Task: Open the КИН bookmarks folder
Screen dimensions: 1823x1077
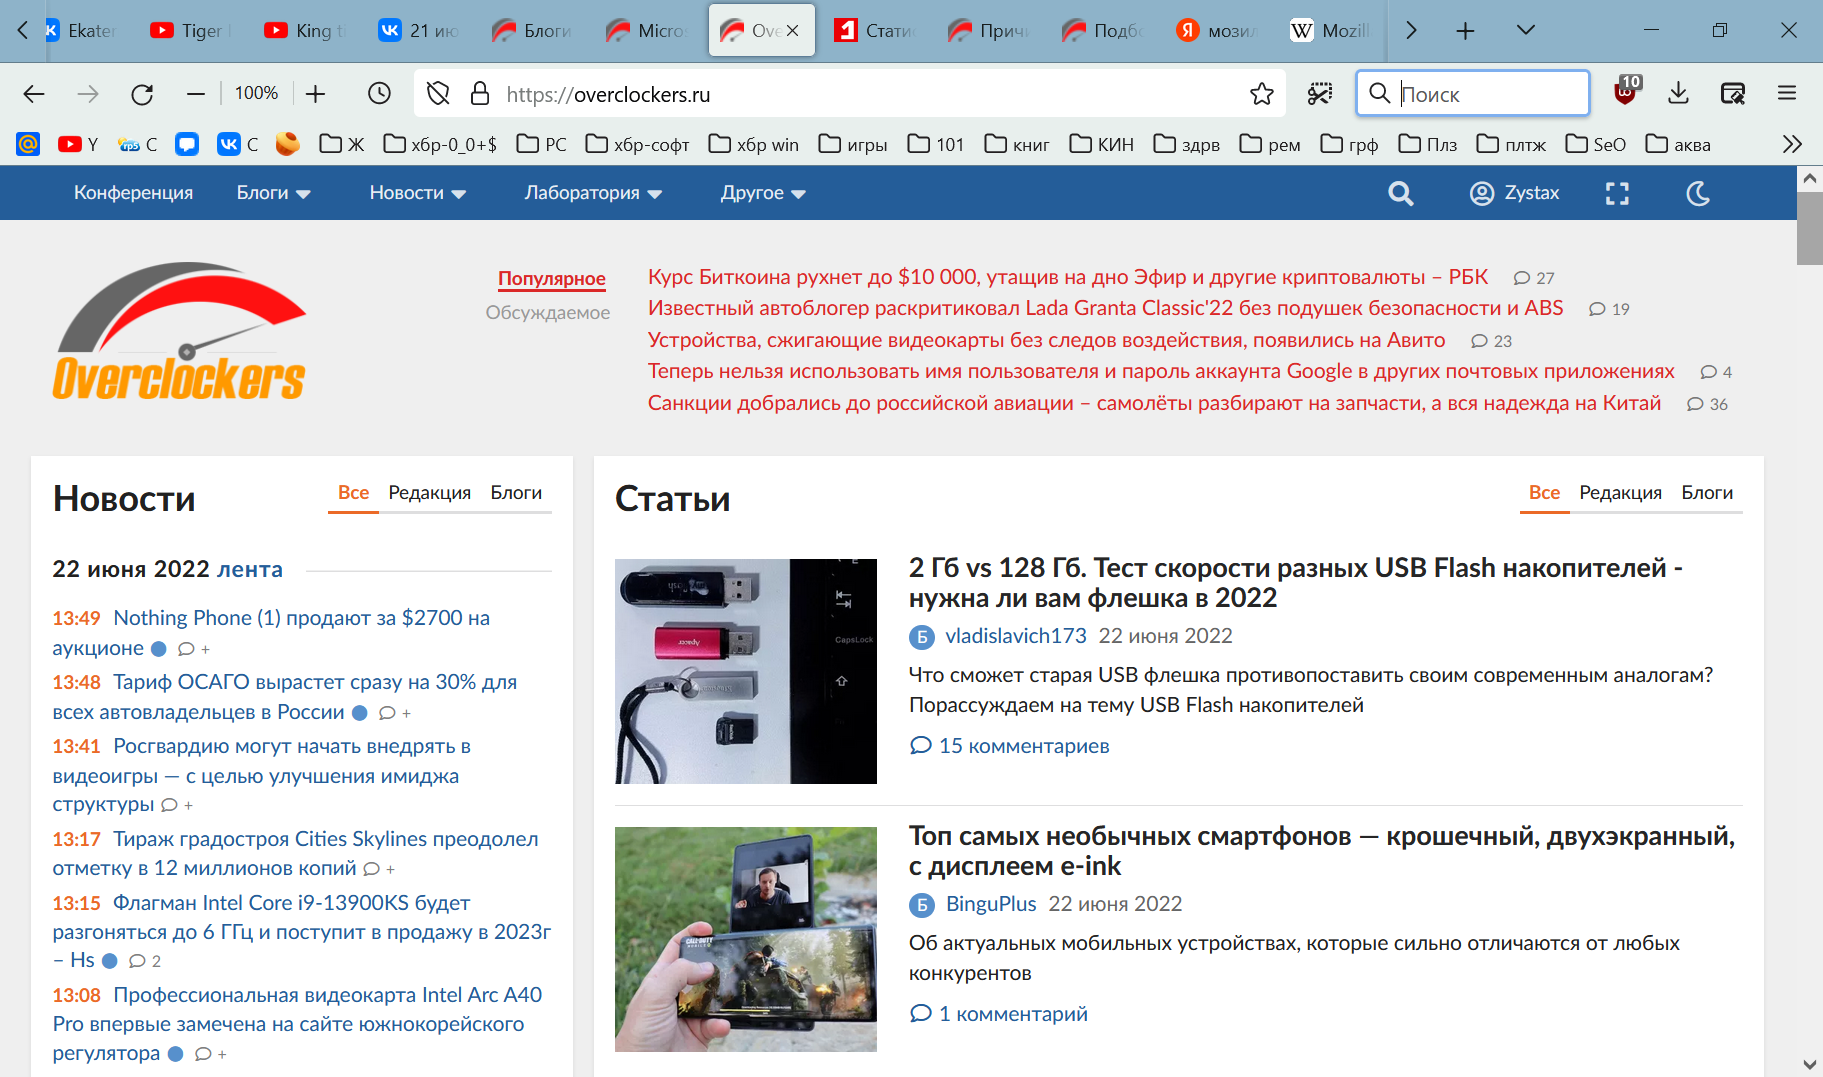Action: [1102, 144]
